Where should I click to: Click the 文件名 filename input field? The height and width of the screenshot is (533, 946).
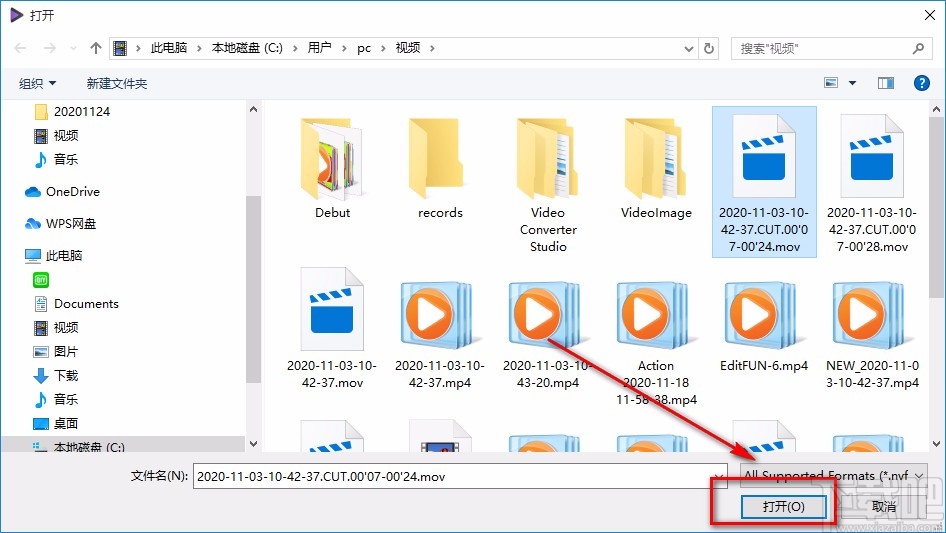460,476
